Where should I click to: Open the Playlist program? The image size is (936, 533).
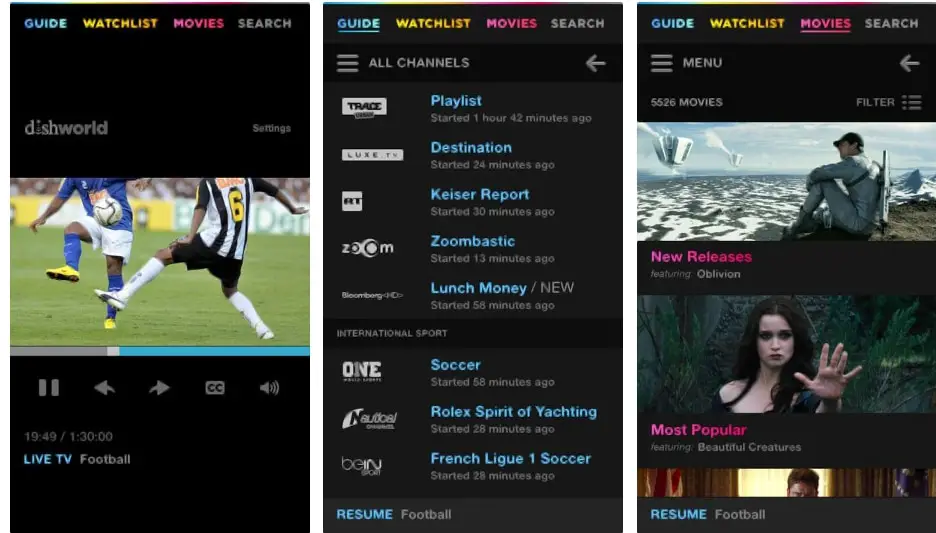(x=456, y=101)
